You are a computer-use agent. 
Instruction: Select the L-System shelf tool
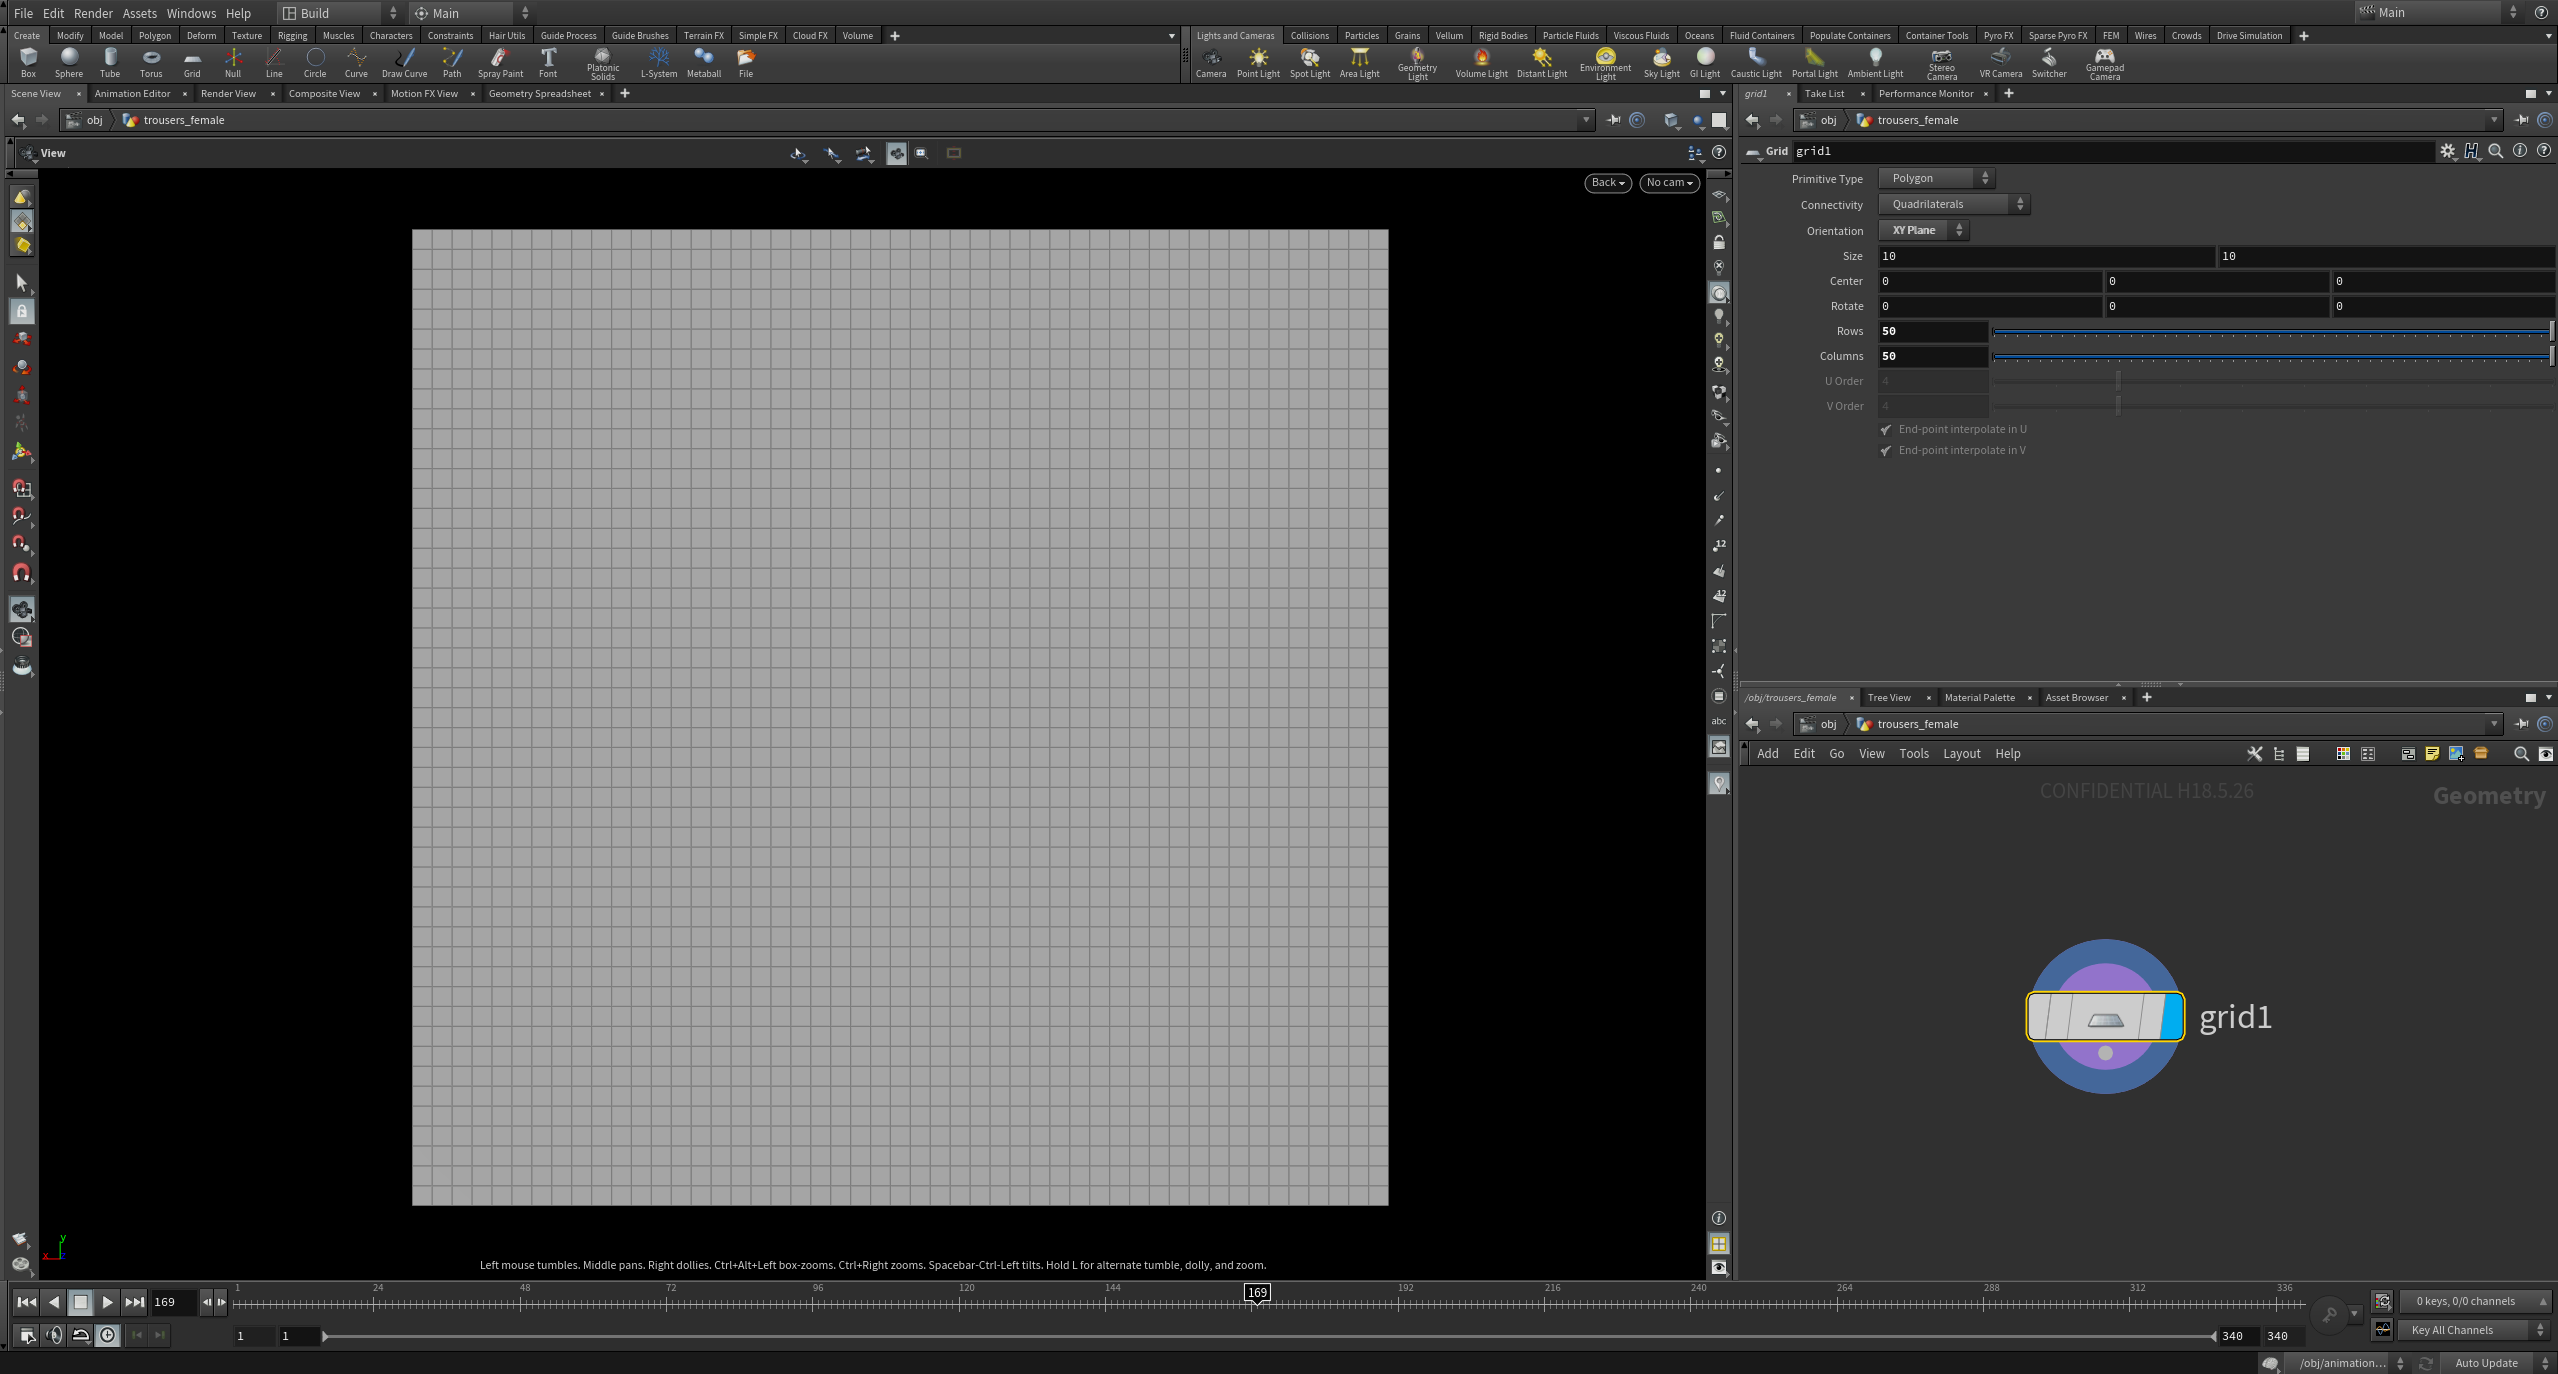coord(658,63)
